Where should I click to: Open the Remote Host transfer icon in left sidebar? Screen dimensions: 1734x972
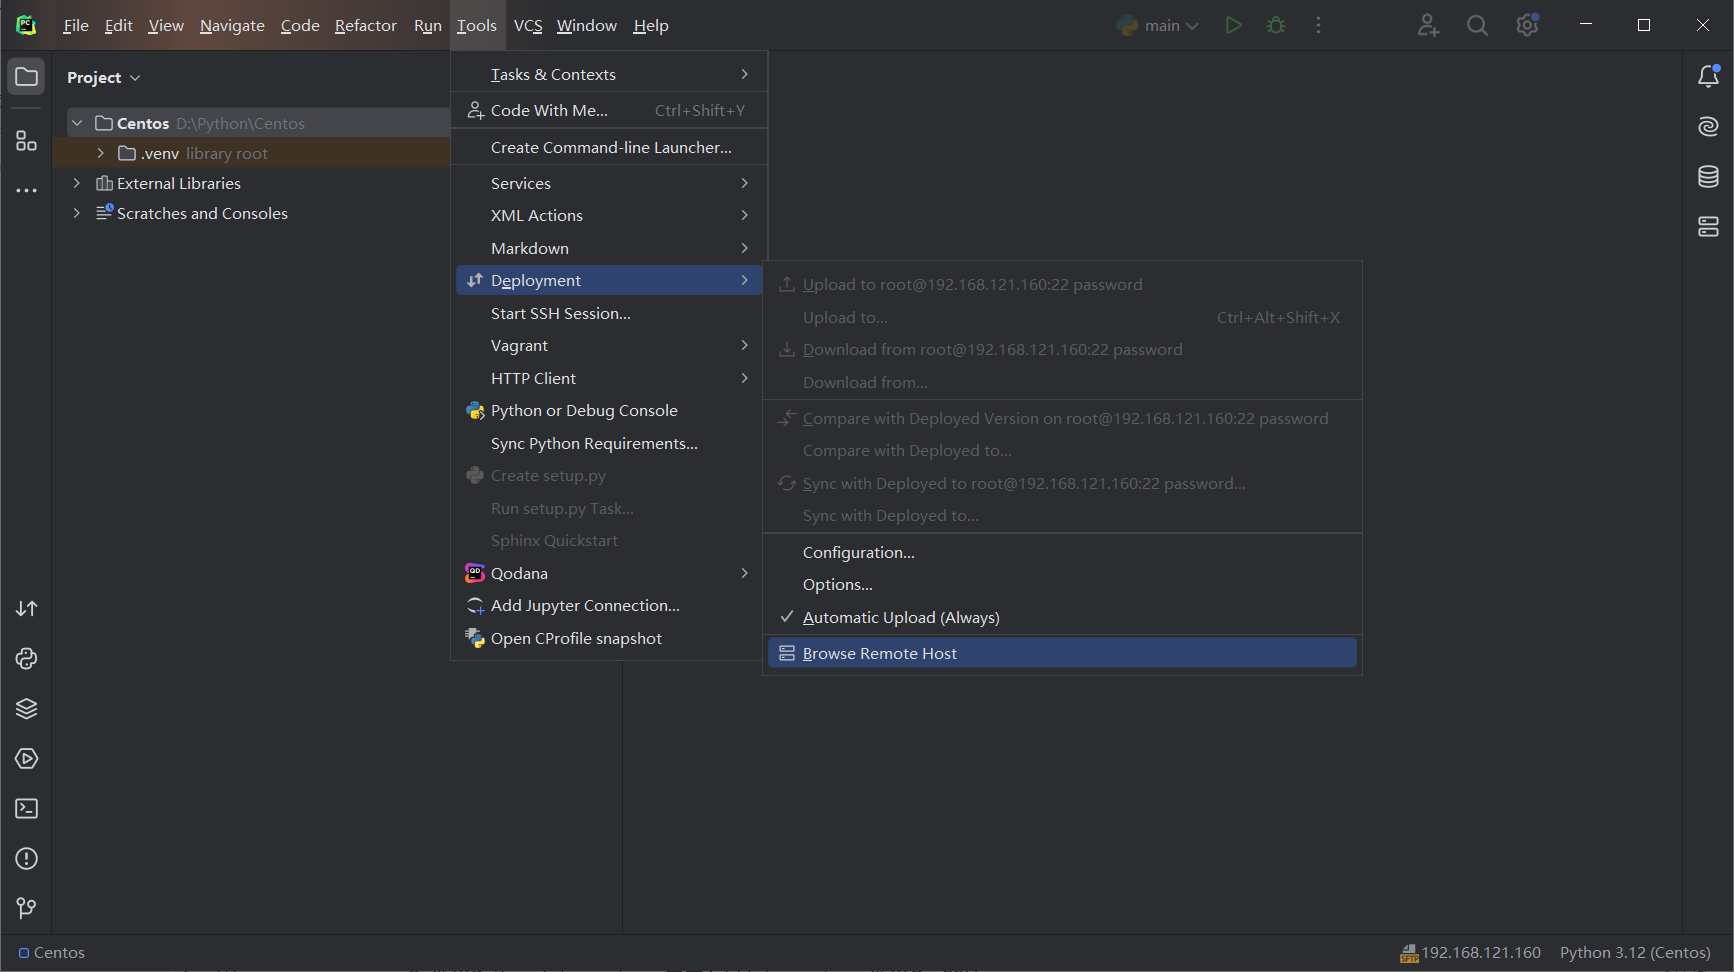pos(27,609)
